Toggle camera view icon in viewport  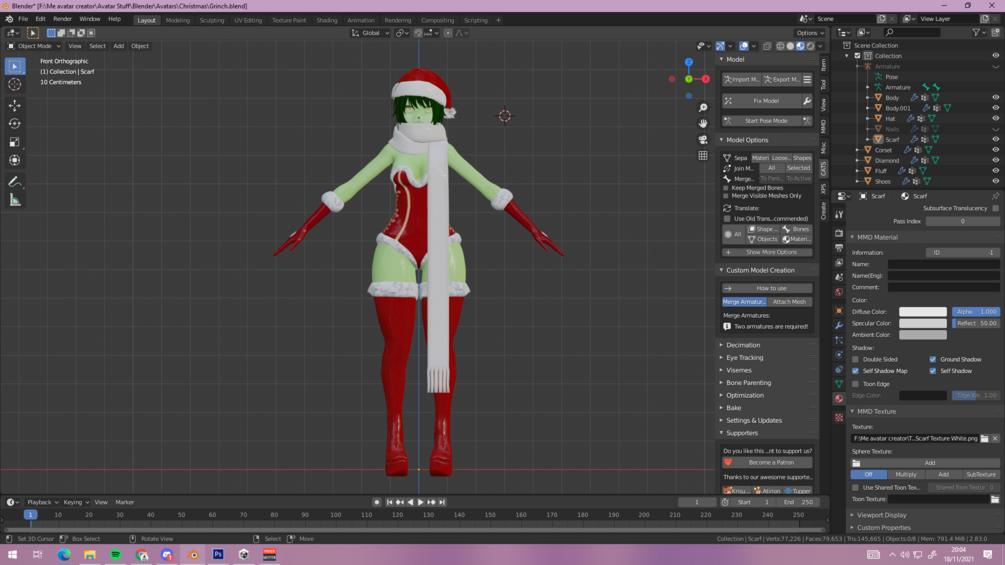(703, 139)
